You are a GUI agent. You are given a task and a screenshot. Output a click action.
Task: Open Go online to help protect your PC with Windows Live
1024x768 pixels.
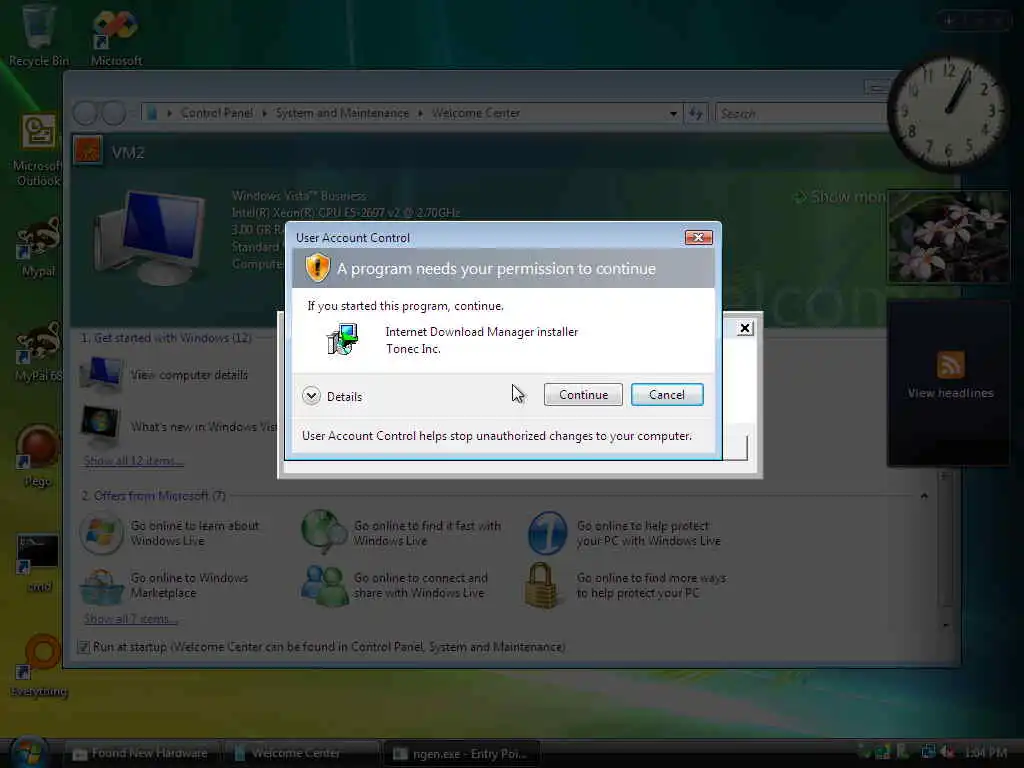(x=624, y=533)
